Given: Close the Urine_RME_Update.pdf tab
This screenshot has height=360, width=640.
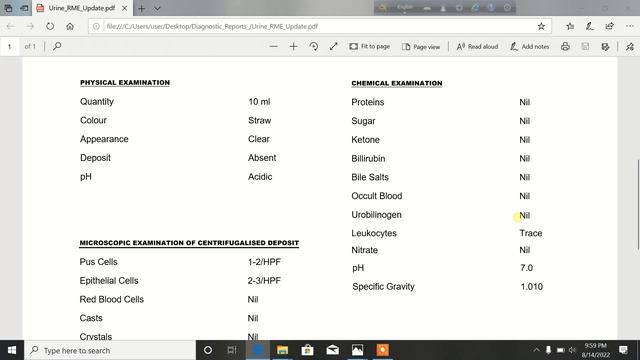Looking at the screenshot, I should [124, 8].
